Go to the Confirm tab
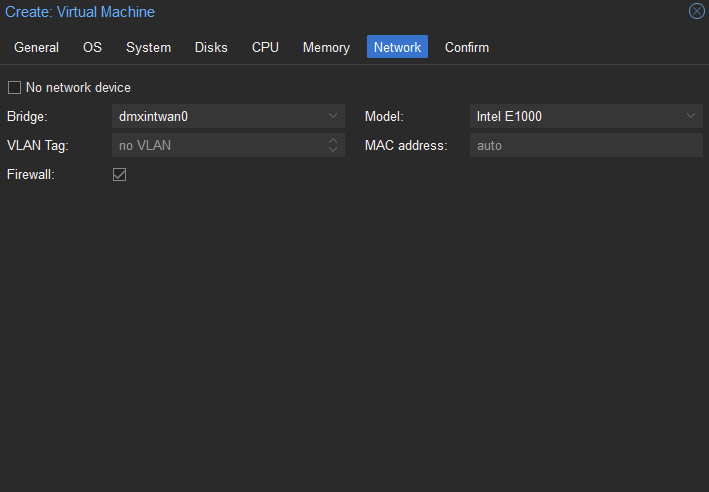Viewport: 709px width, 492px height. coord(467,47)
